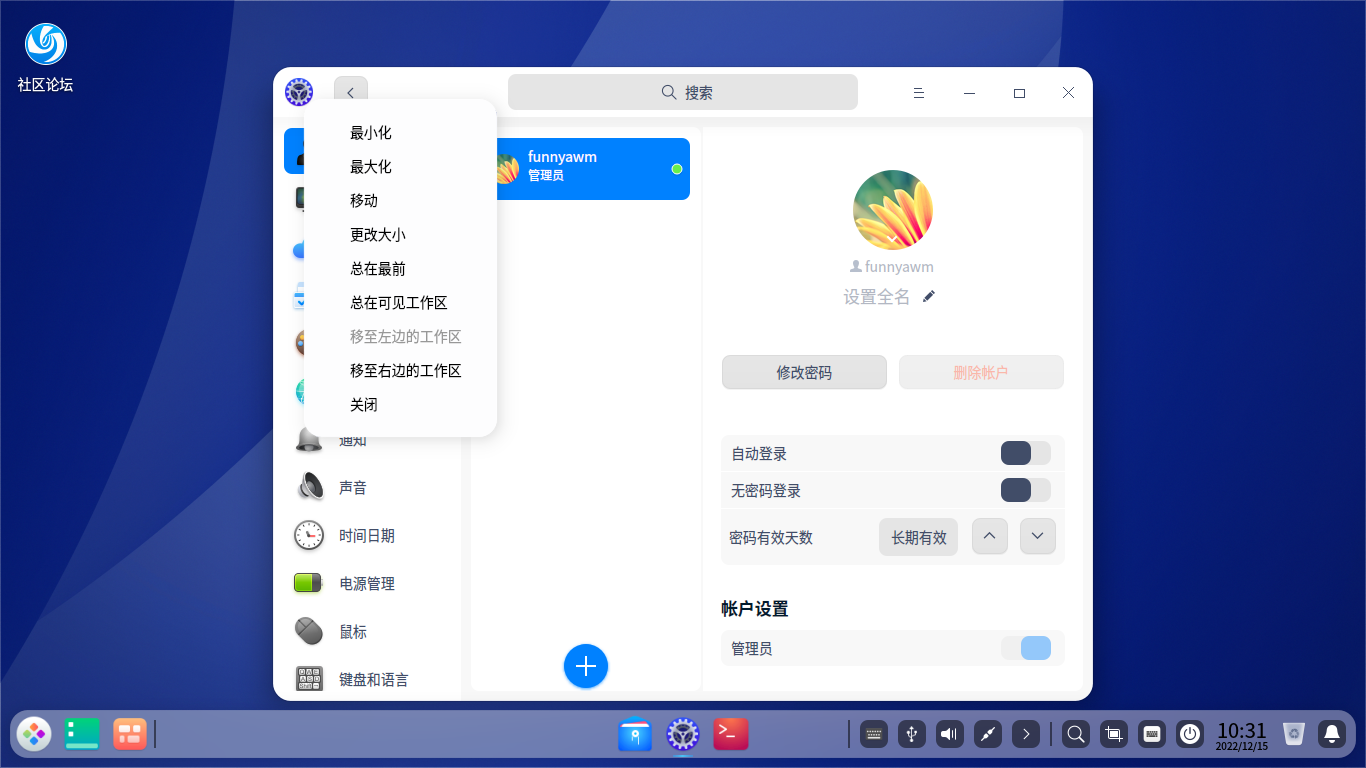Open the screenshot tool from the taskbar
The width and height of the screenshot is (1366, 768).
pos(1113,734)
